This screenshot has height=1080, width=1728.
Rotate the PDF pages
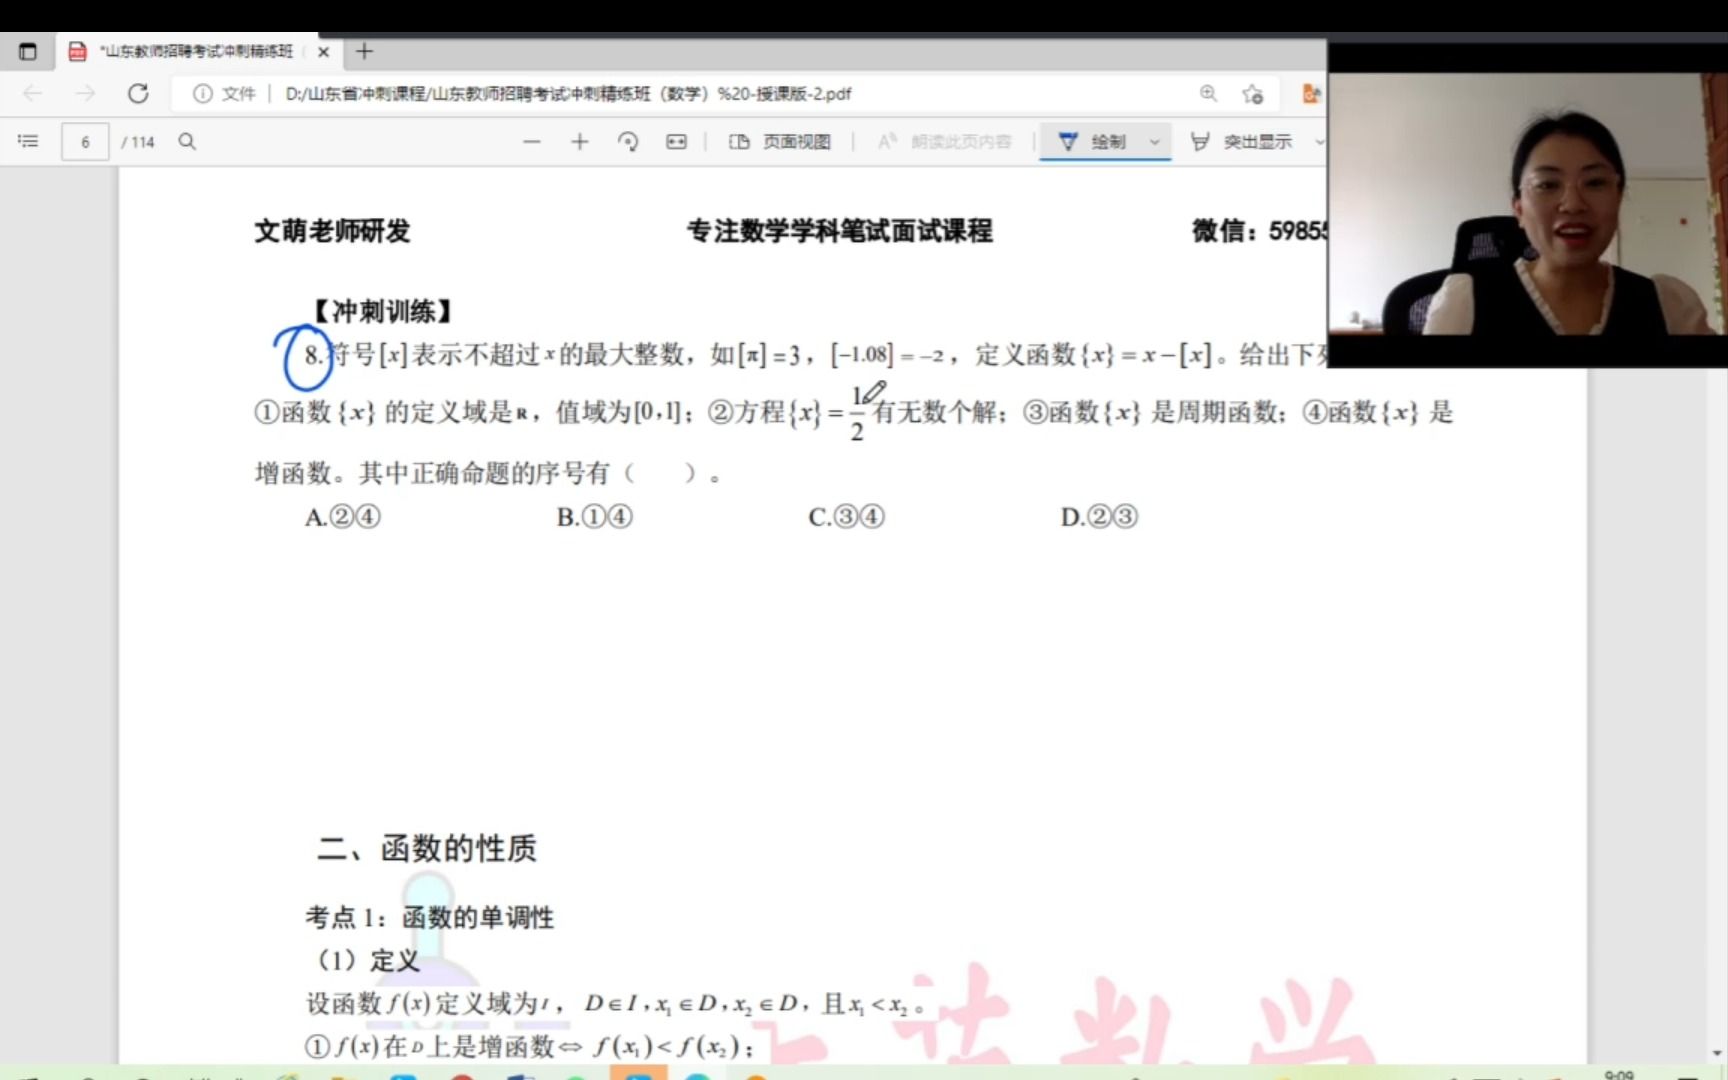628,142
